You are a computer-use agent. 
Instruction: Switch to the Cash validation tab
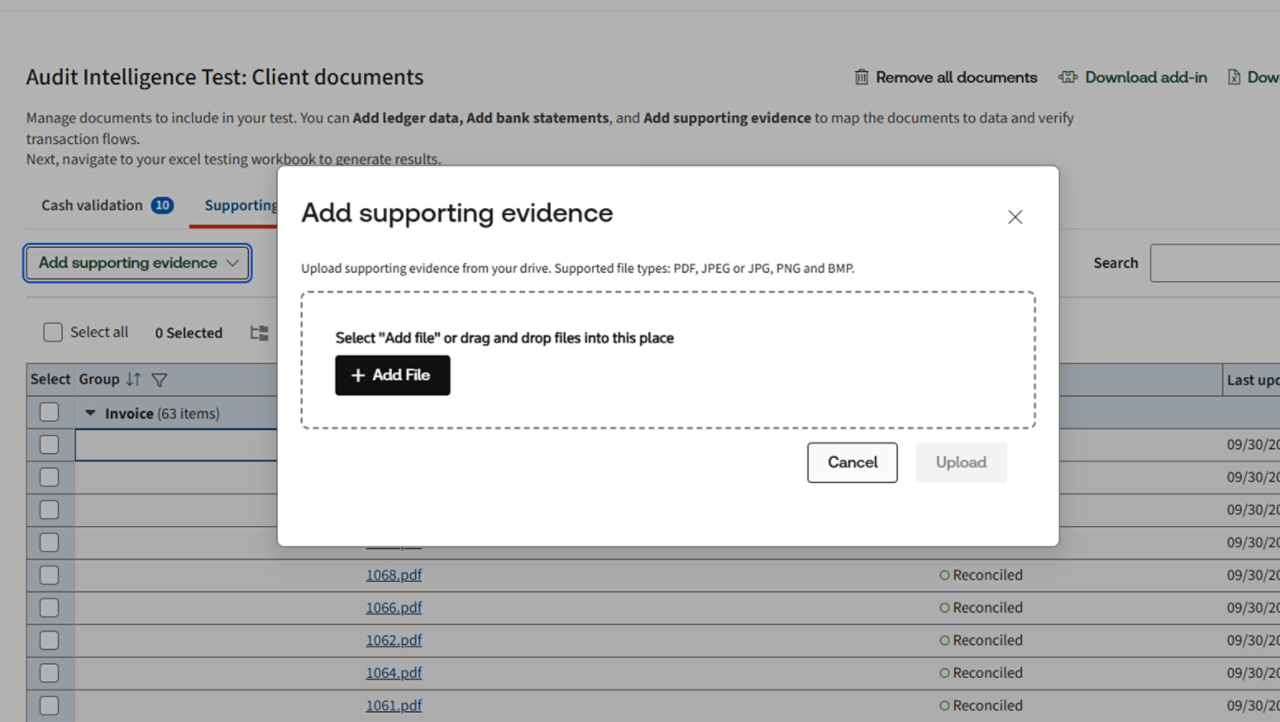92,206
